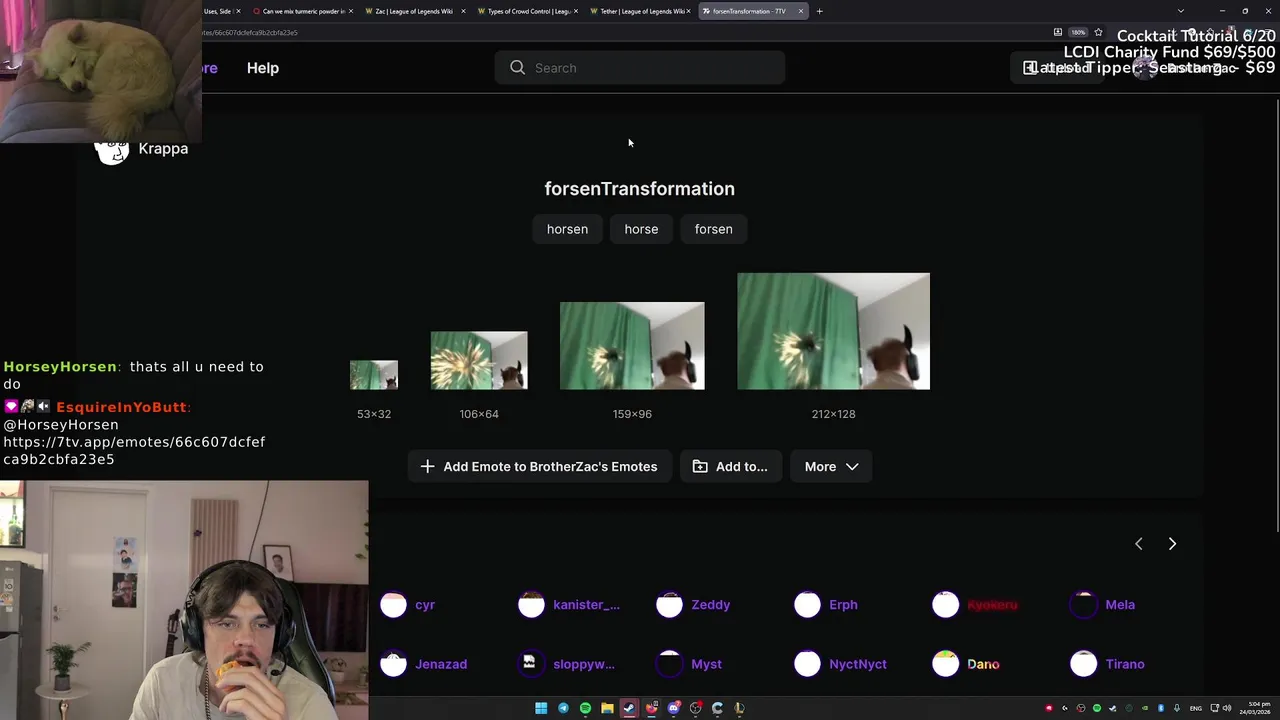The height and width of the screenshot is (720, 1280).
Task: Open a new browser tab
Action: (819, 11)
